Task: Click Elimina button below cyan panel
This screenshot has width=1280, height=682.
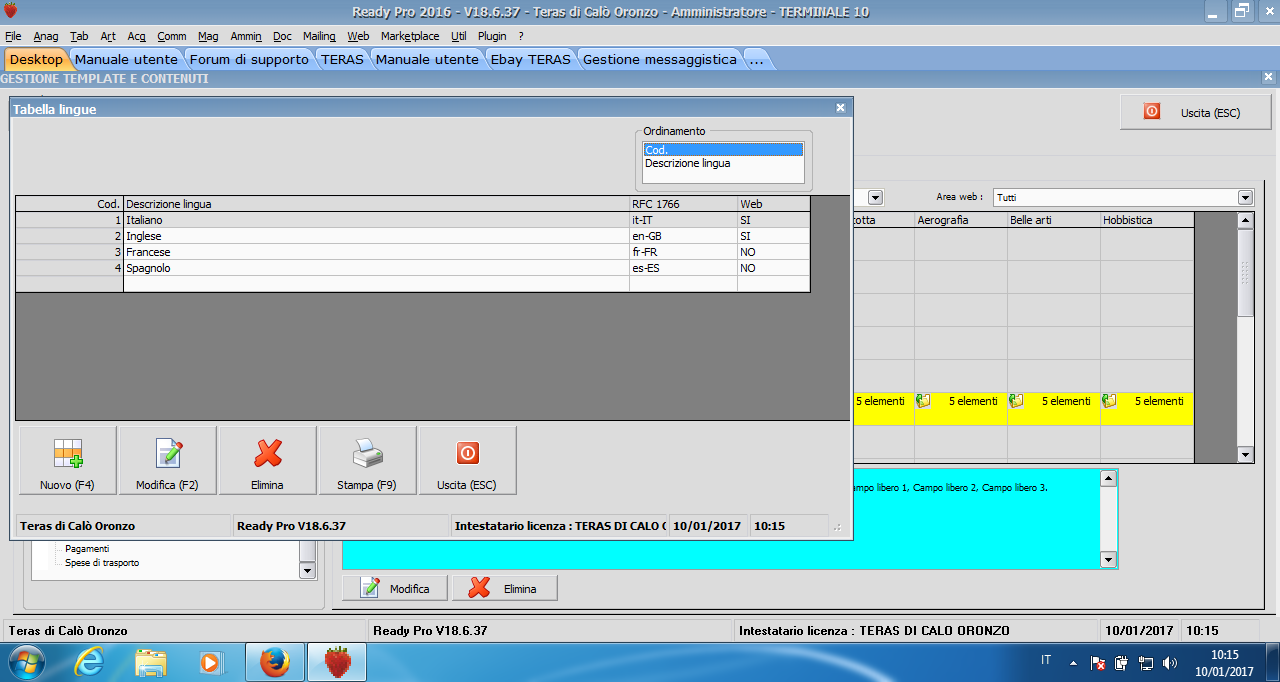Action: (x=505, y=588)
